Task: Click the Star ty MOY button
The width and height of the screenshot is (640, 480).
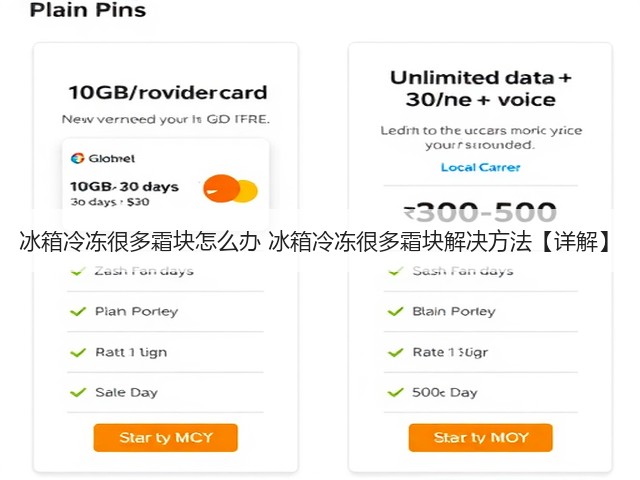Action: point(480,438)
